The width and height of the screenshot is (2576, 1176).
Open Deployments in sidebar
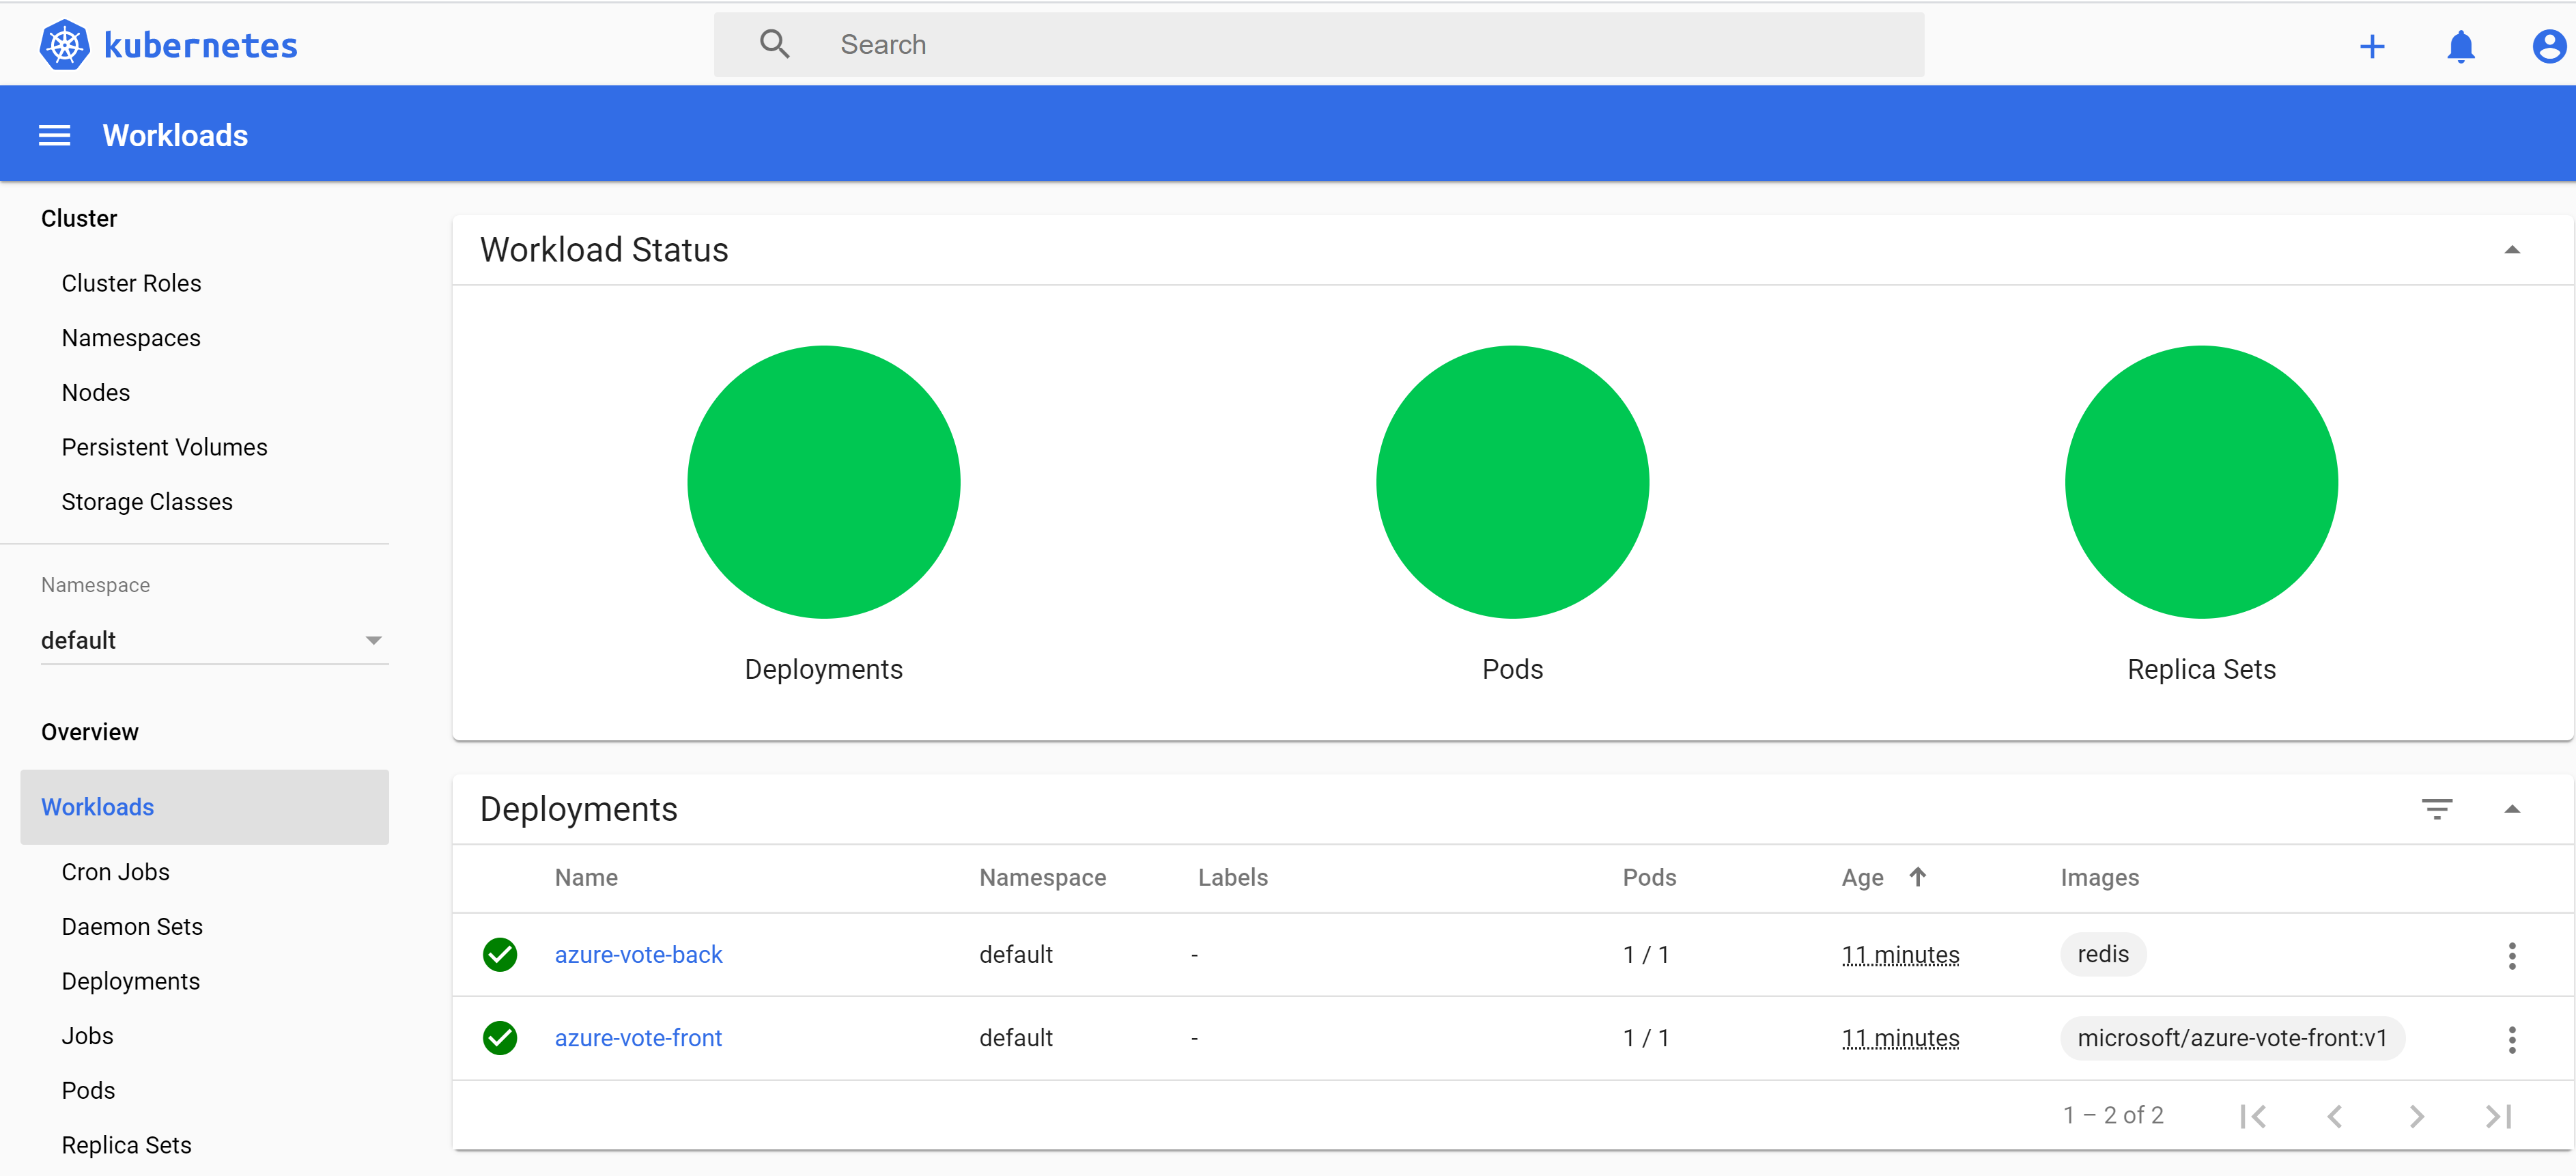point(130,981)
